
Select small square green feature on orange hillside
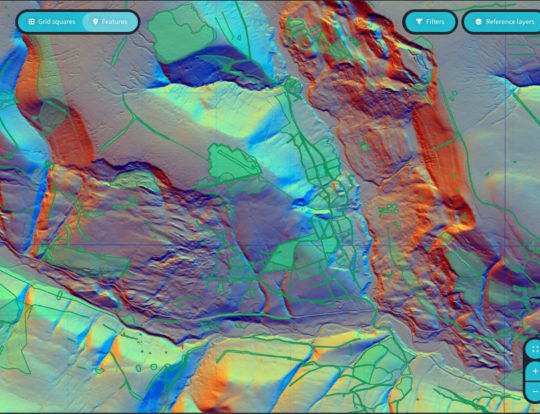pyautogui.click(x=365, y=147)
